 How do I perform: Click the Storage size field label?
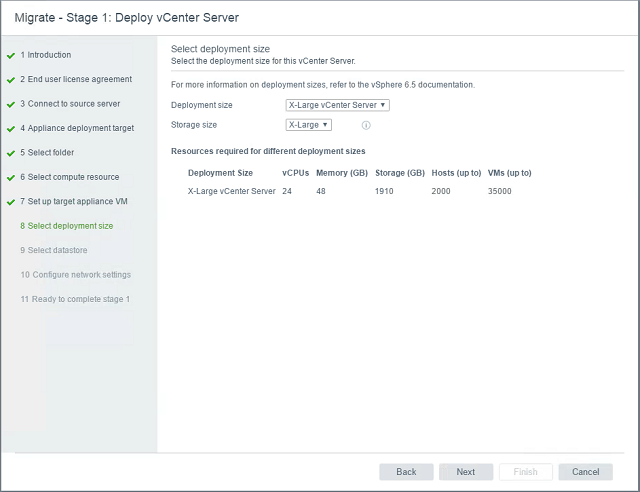[x=194, y=125]
